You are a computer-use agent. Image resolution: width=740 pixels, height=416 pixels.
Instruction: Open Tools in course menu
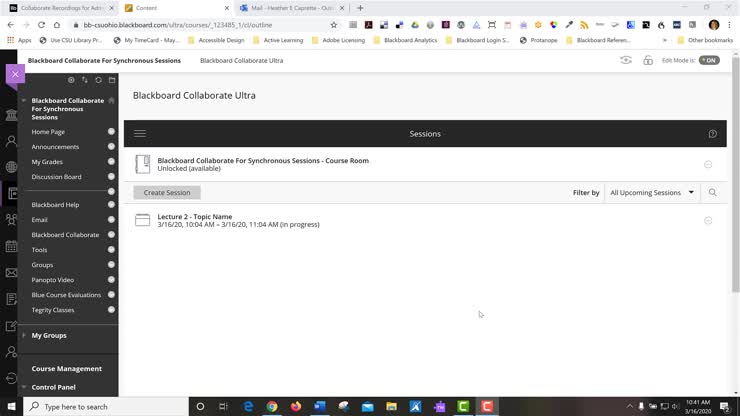[39, 250]
